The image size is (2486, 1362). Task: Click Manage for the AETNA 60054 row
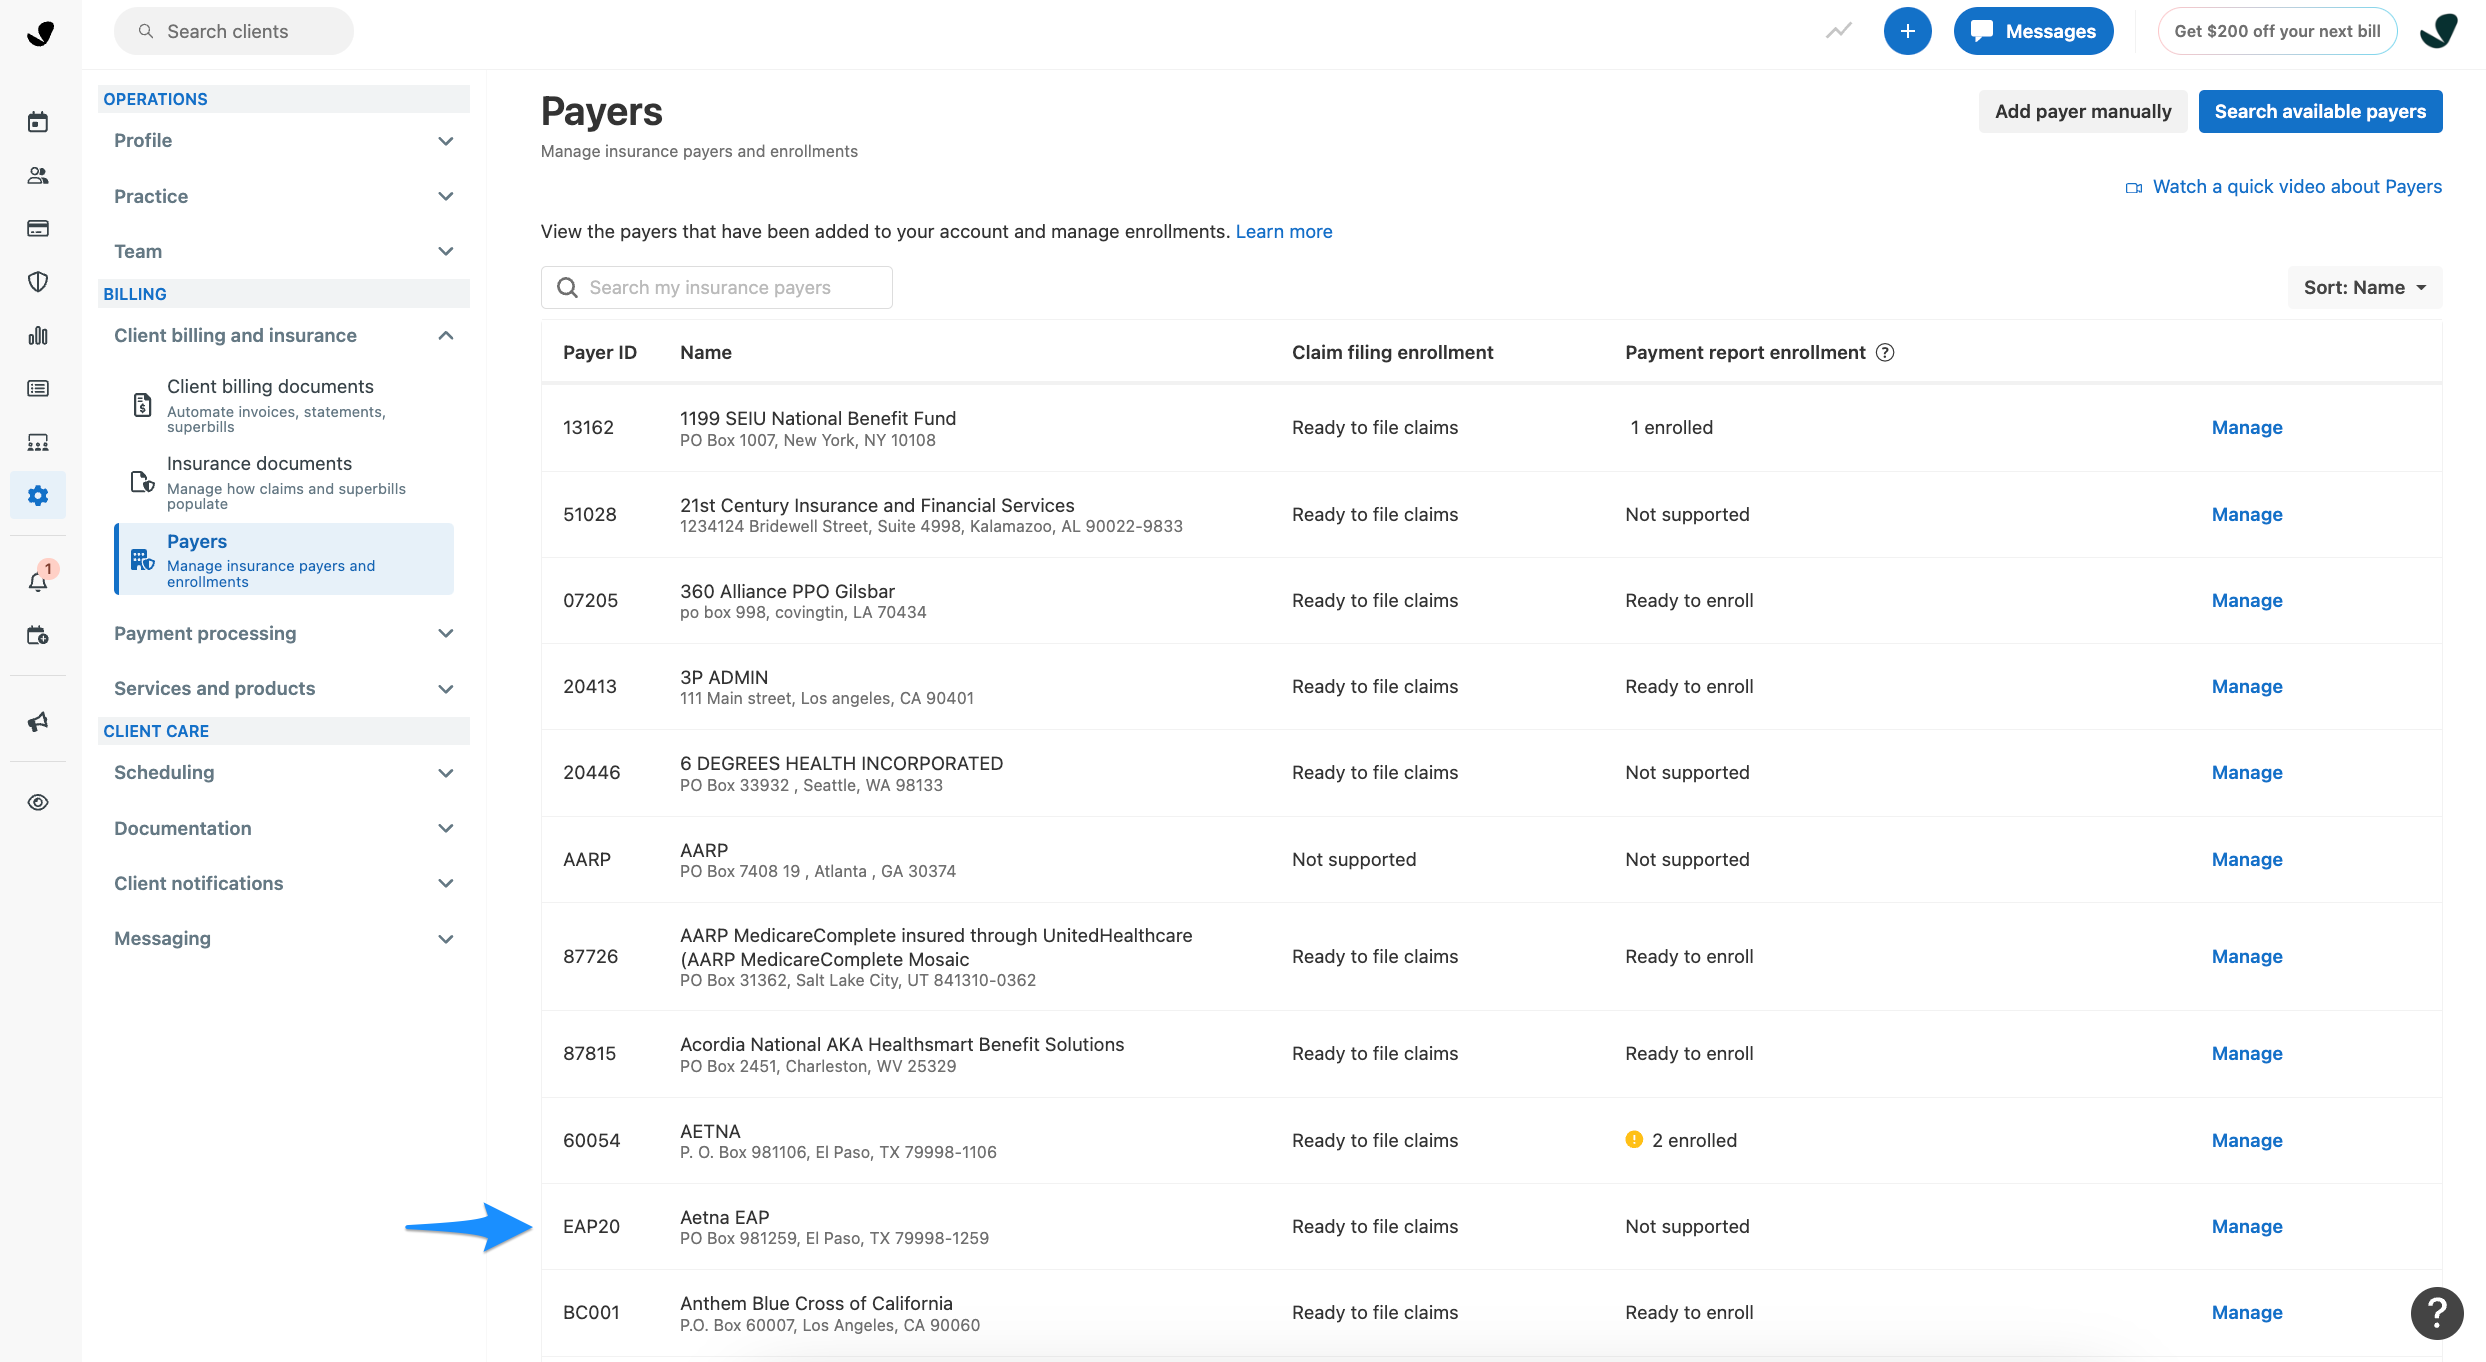[2247, 1141]
